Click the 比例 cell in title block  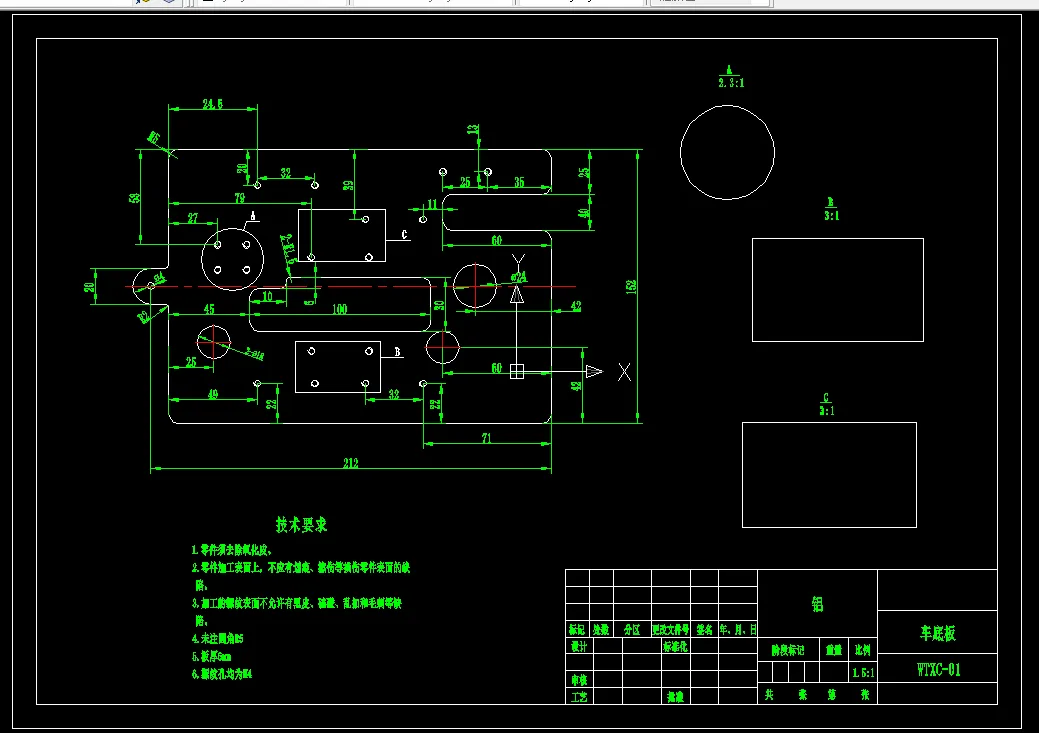pos(863,650)
